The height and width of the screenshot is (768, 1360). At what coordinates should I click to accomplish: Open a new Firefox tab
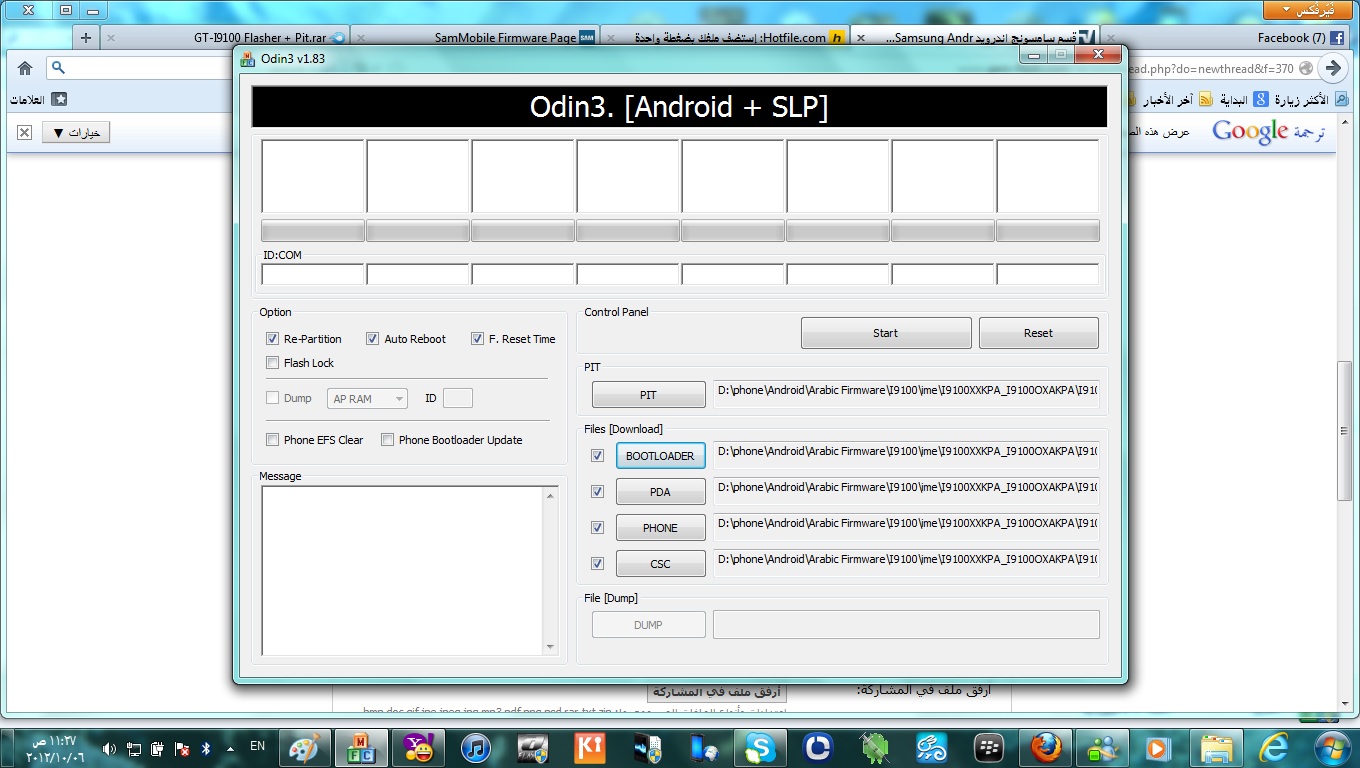click(x=86, y=38)
